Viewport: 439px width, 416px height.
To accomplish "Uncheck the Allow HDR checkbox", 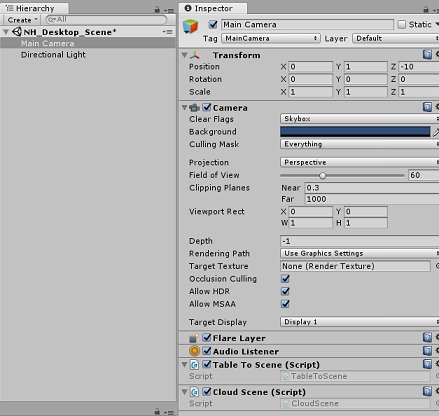I will coord(285,291).
